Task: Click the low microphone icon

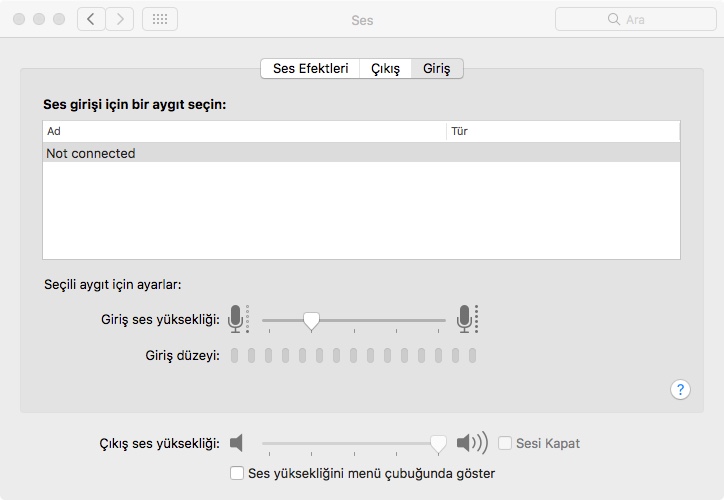Action: click(x=236, y=319)
